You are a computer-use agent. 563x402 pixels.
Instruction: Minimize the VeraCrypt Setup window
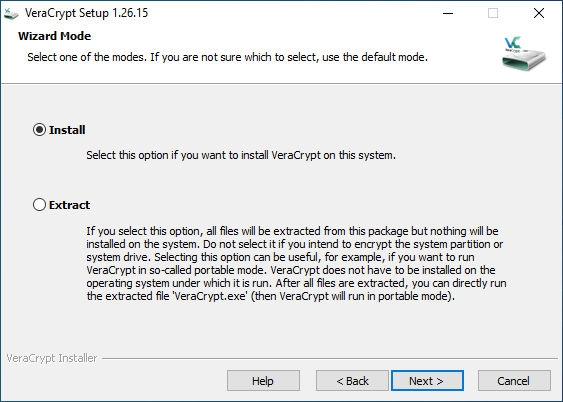(x=448, y=13)
